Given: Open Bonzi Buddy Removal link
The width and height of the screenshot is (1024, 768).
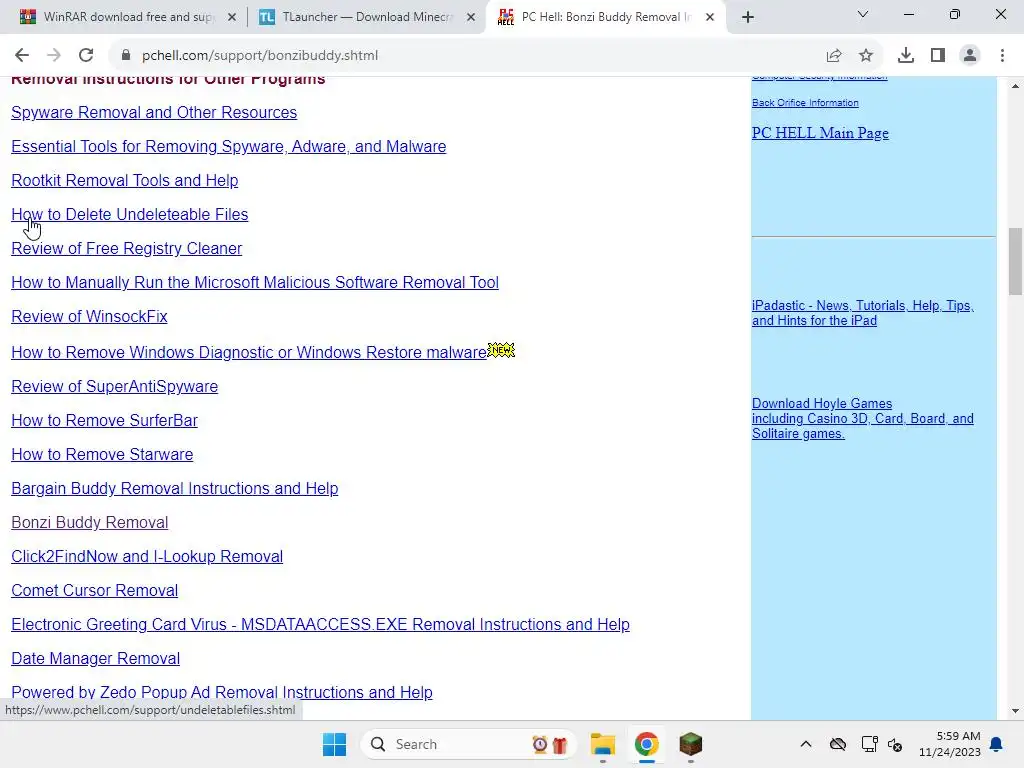Looking at the screenshot, I should click(89, 522).
